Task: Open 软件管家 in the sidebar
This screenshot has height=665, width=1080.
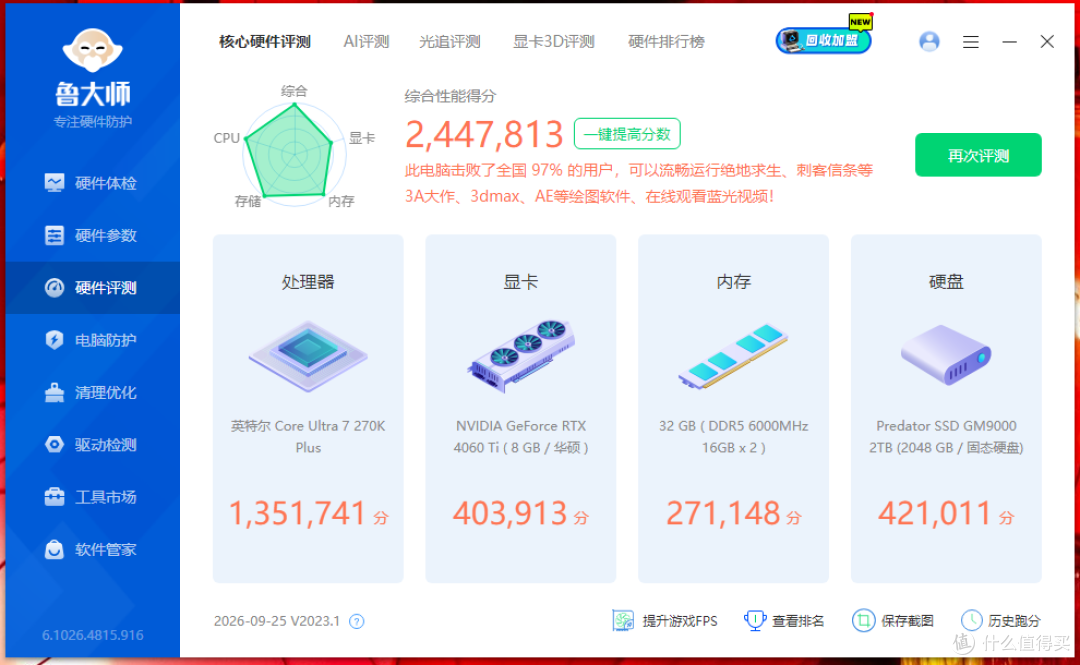Action: click(92, 550)
